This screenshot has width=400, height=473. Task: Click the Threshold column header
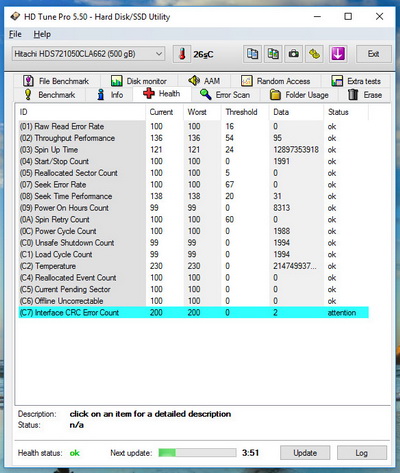pyautogui.click(x=245, y=112)
